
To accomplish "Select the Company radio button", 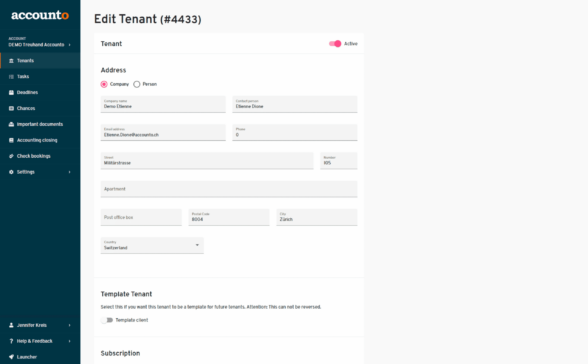I will (x=104, y=84).
